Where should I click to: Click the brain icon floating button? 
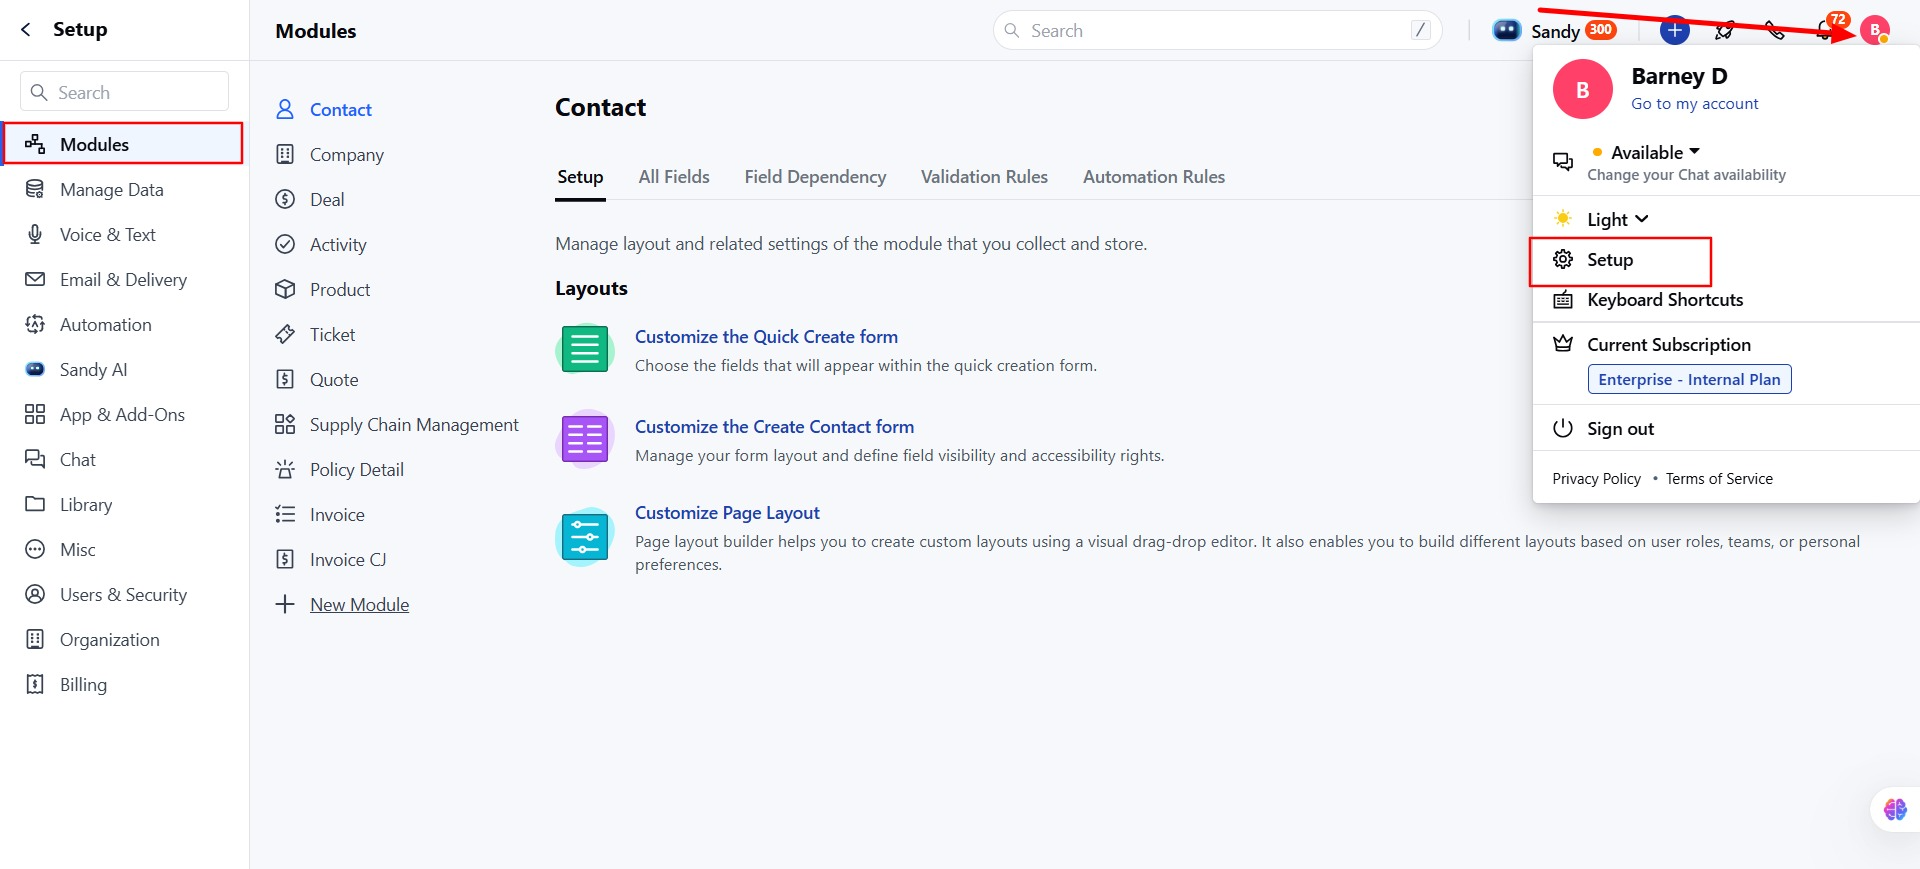(x=1895, y=809)
